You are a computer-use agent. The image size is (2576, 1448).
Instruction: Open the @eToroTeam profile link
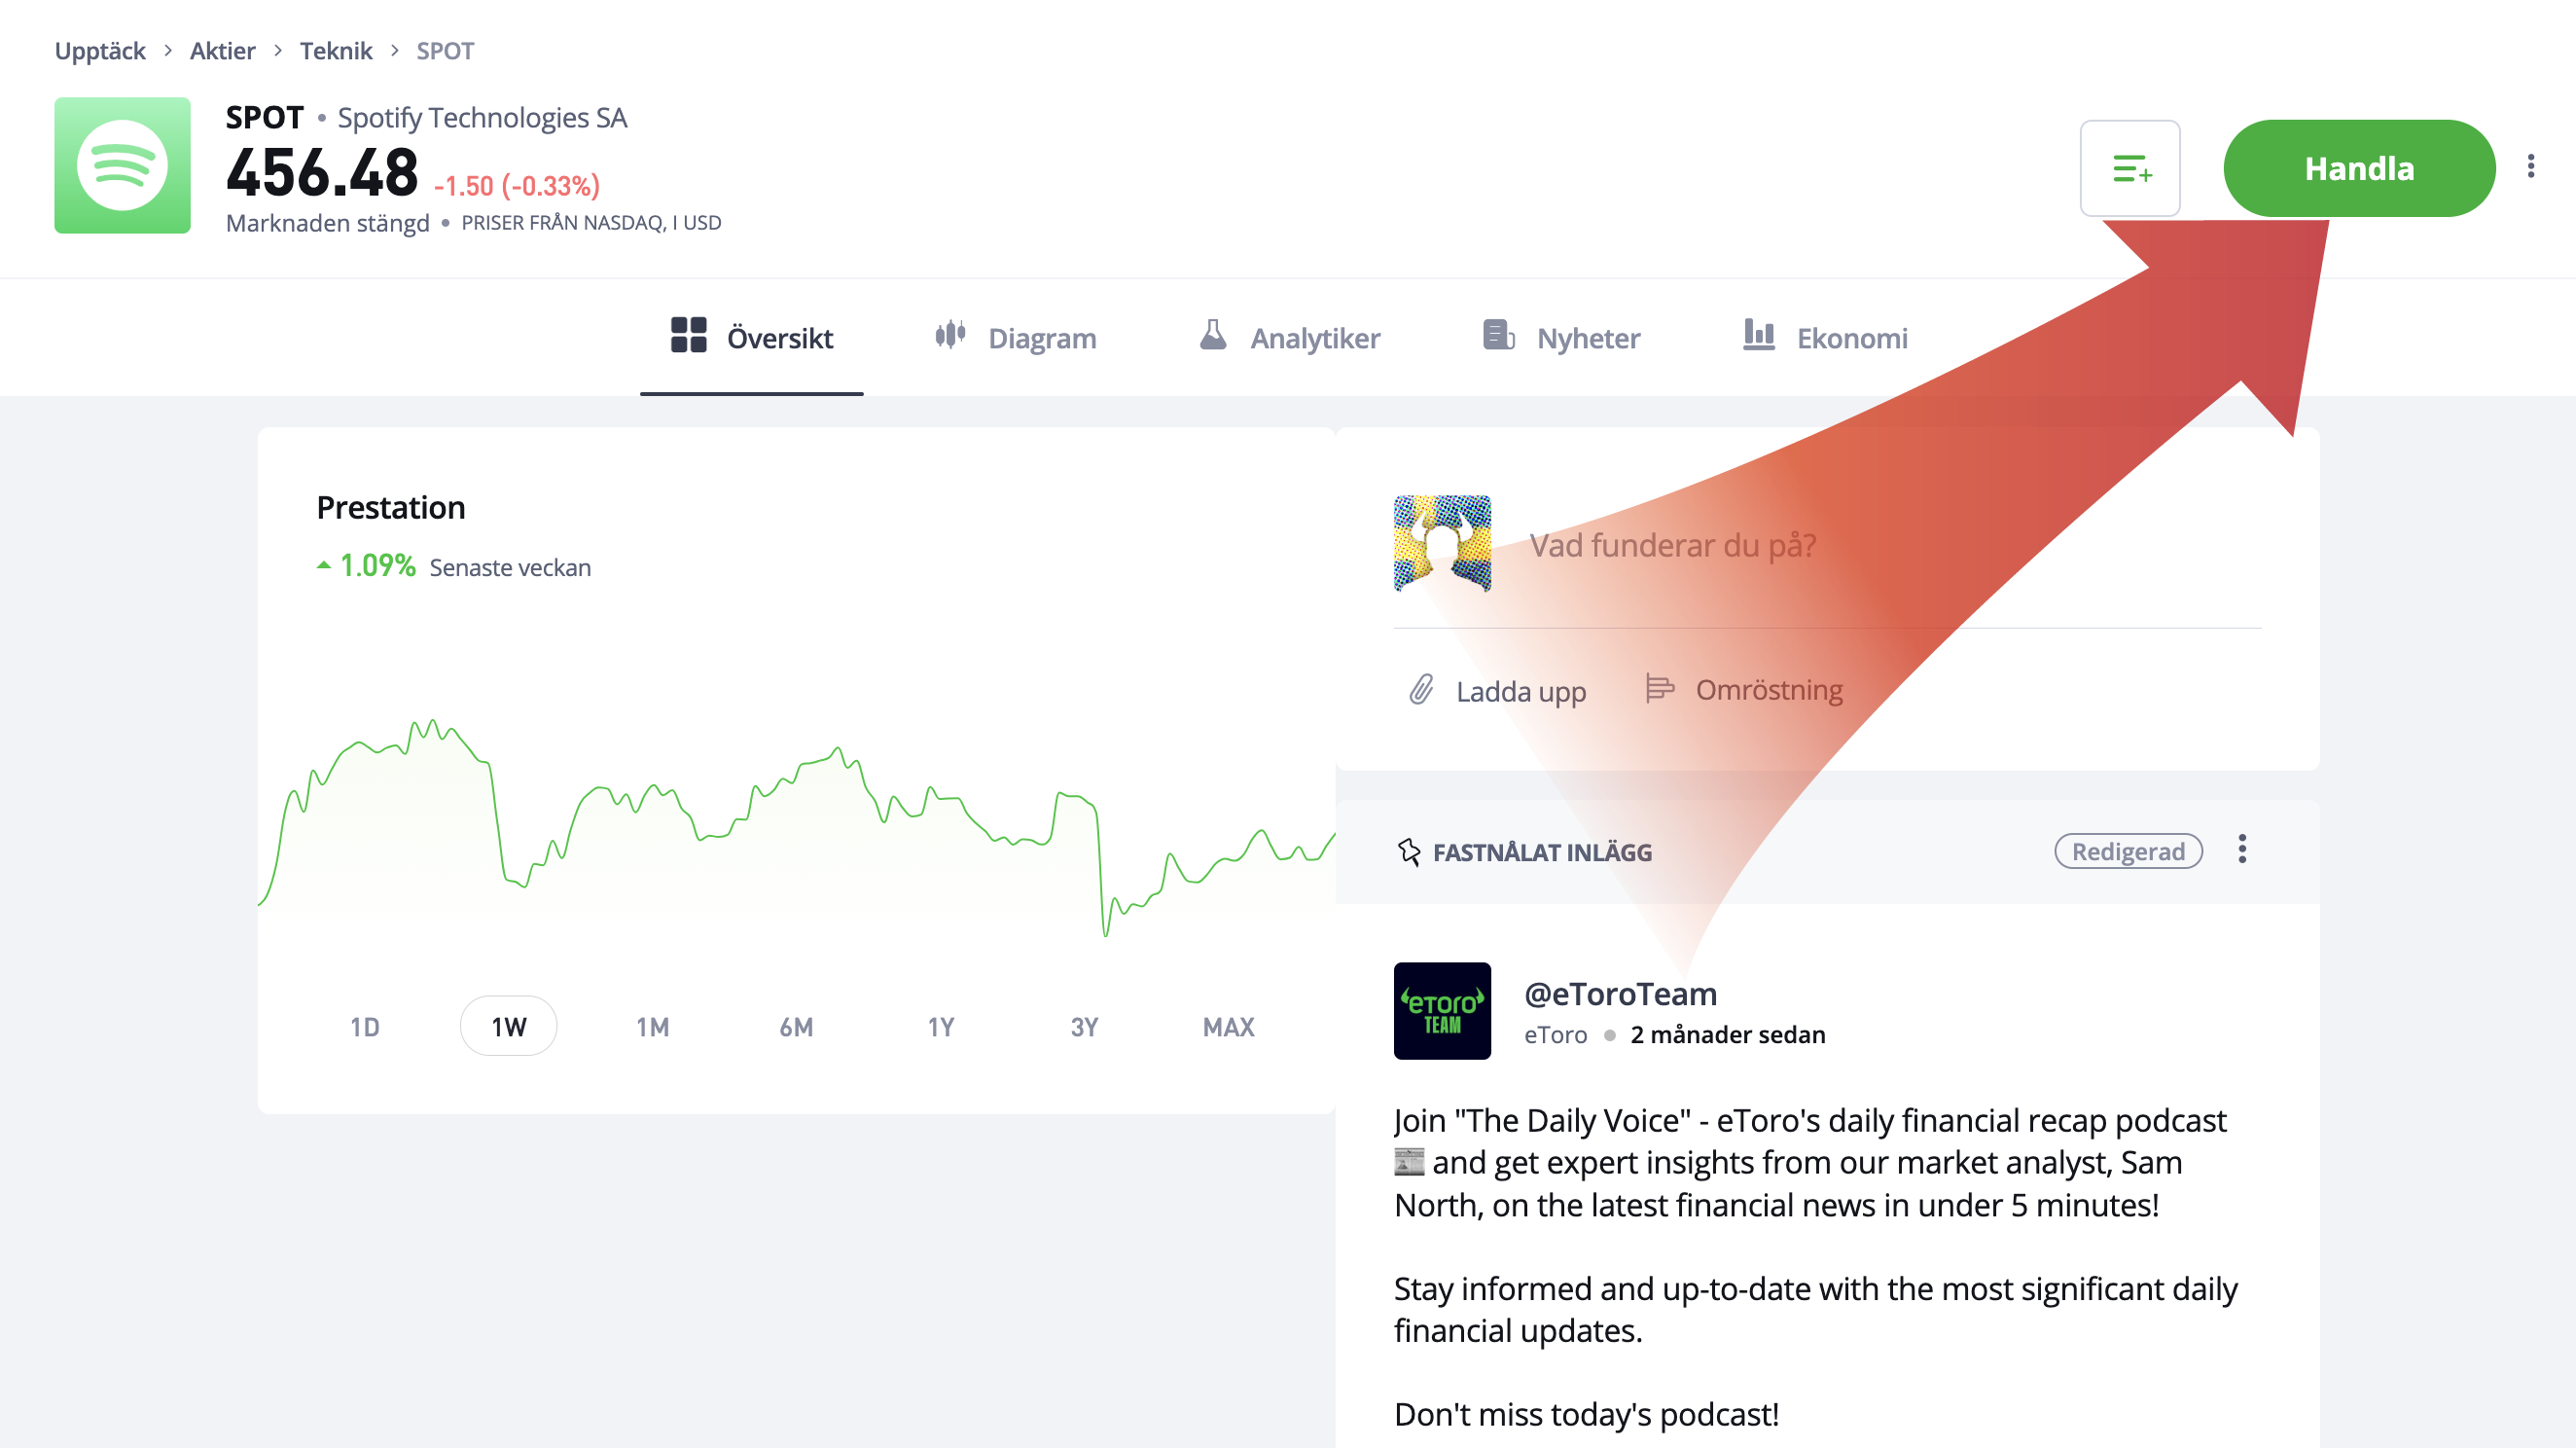(1620, 994)
